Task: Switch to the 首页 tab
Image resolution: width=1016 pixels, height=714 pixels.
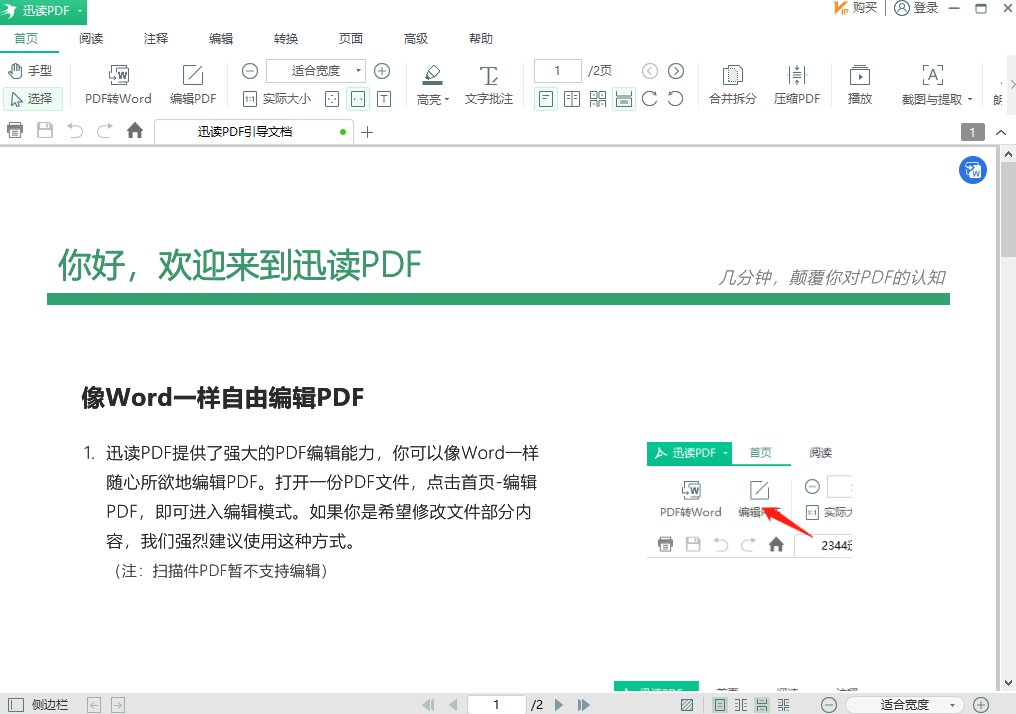Action: click(x=27, y=39)
